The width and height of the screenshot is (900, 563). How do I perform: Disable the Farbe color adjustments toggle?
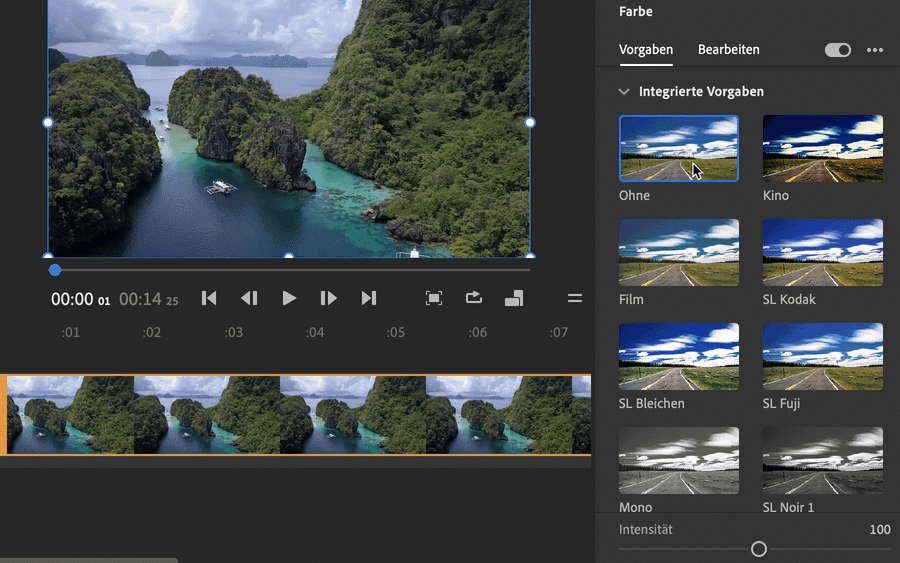(x=838, y=50)
